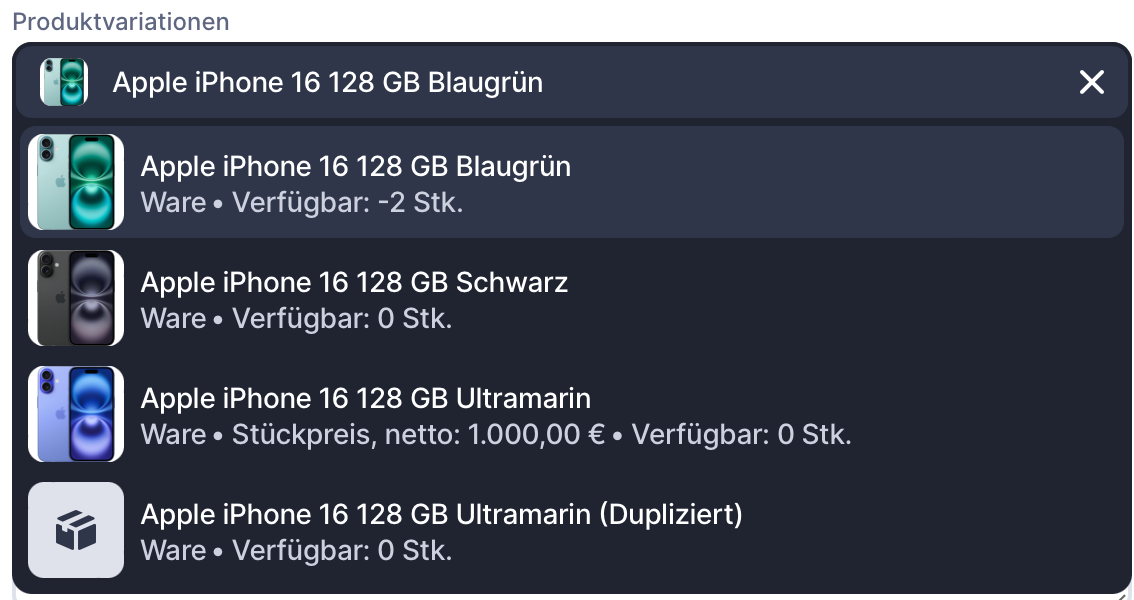Click the box placeholder icon for the duplicated product

(x=76, y=530)
